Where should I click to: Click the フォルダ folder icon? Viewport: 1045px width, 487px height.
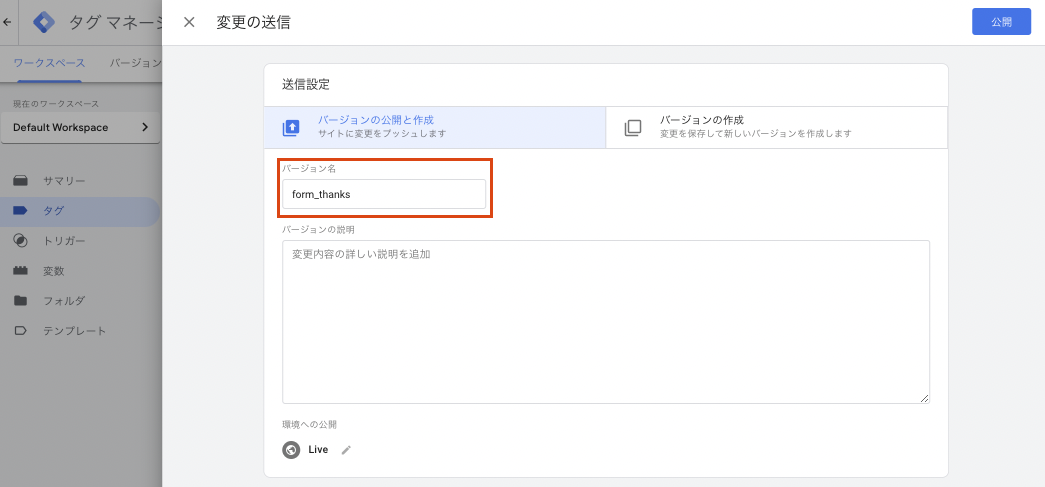21,300
